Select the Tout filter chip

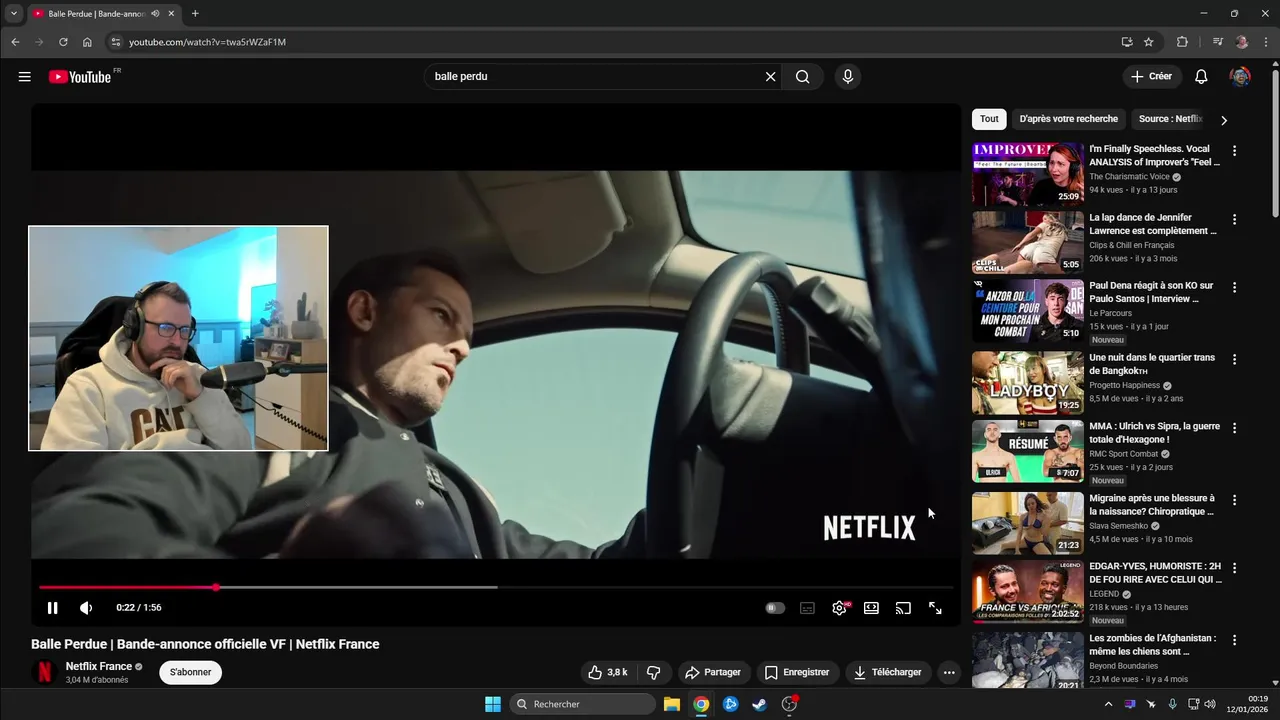[x=989, y=119]
